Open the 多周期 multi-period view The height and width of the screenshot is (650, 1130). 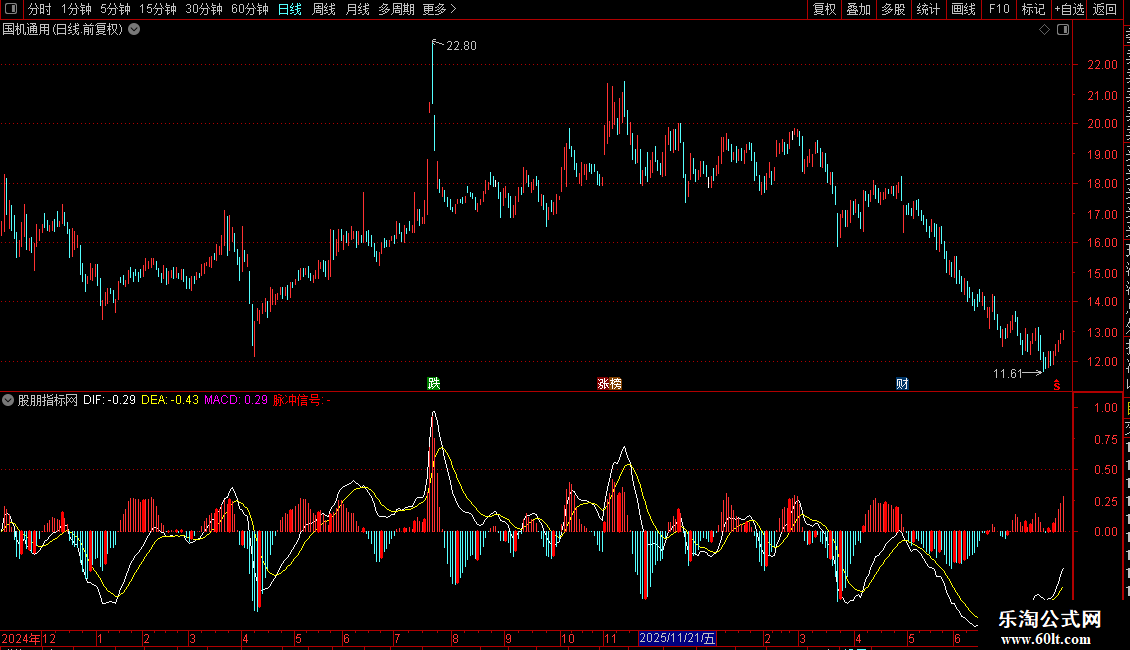(x=396, y=9)
